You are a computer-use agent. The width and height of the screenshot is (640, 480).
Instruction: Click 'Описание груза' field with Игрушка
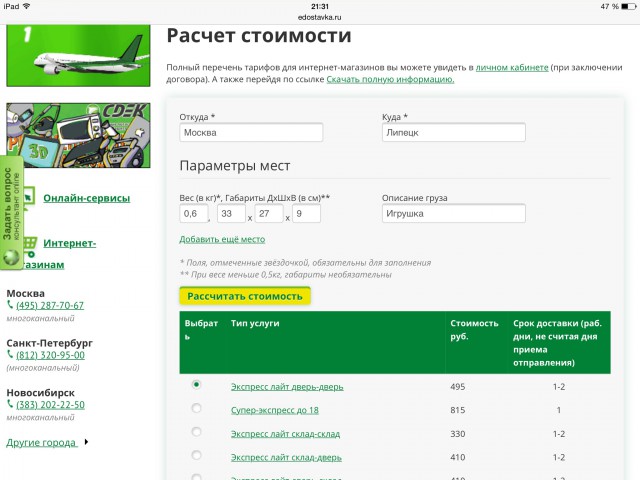454,213
